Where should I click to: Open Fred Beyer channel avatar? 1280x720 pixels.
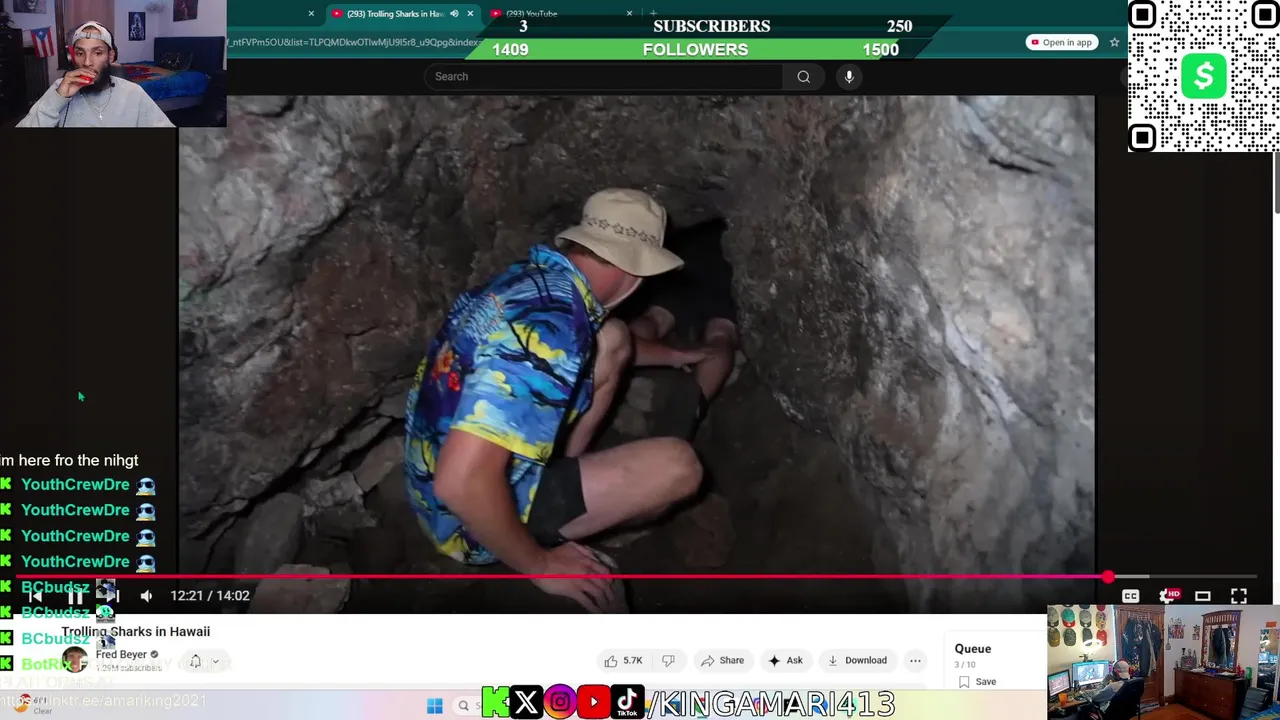click(x=75, y=660)
